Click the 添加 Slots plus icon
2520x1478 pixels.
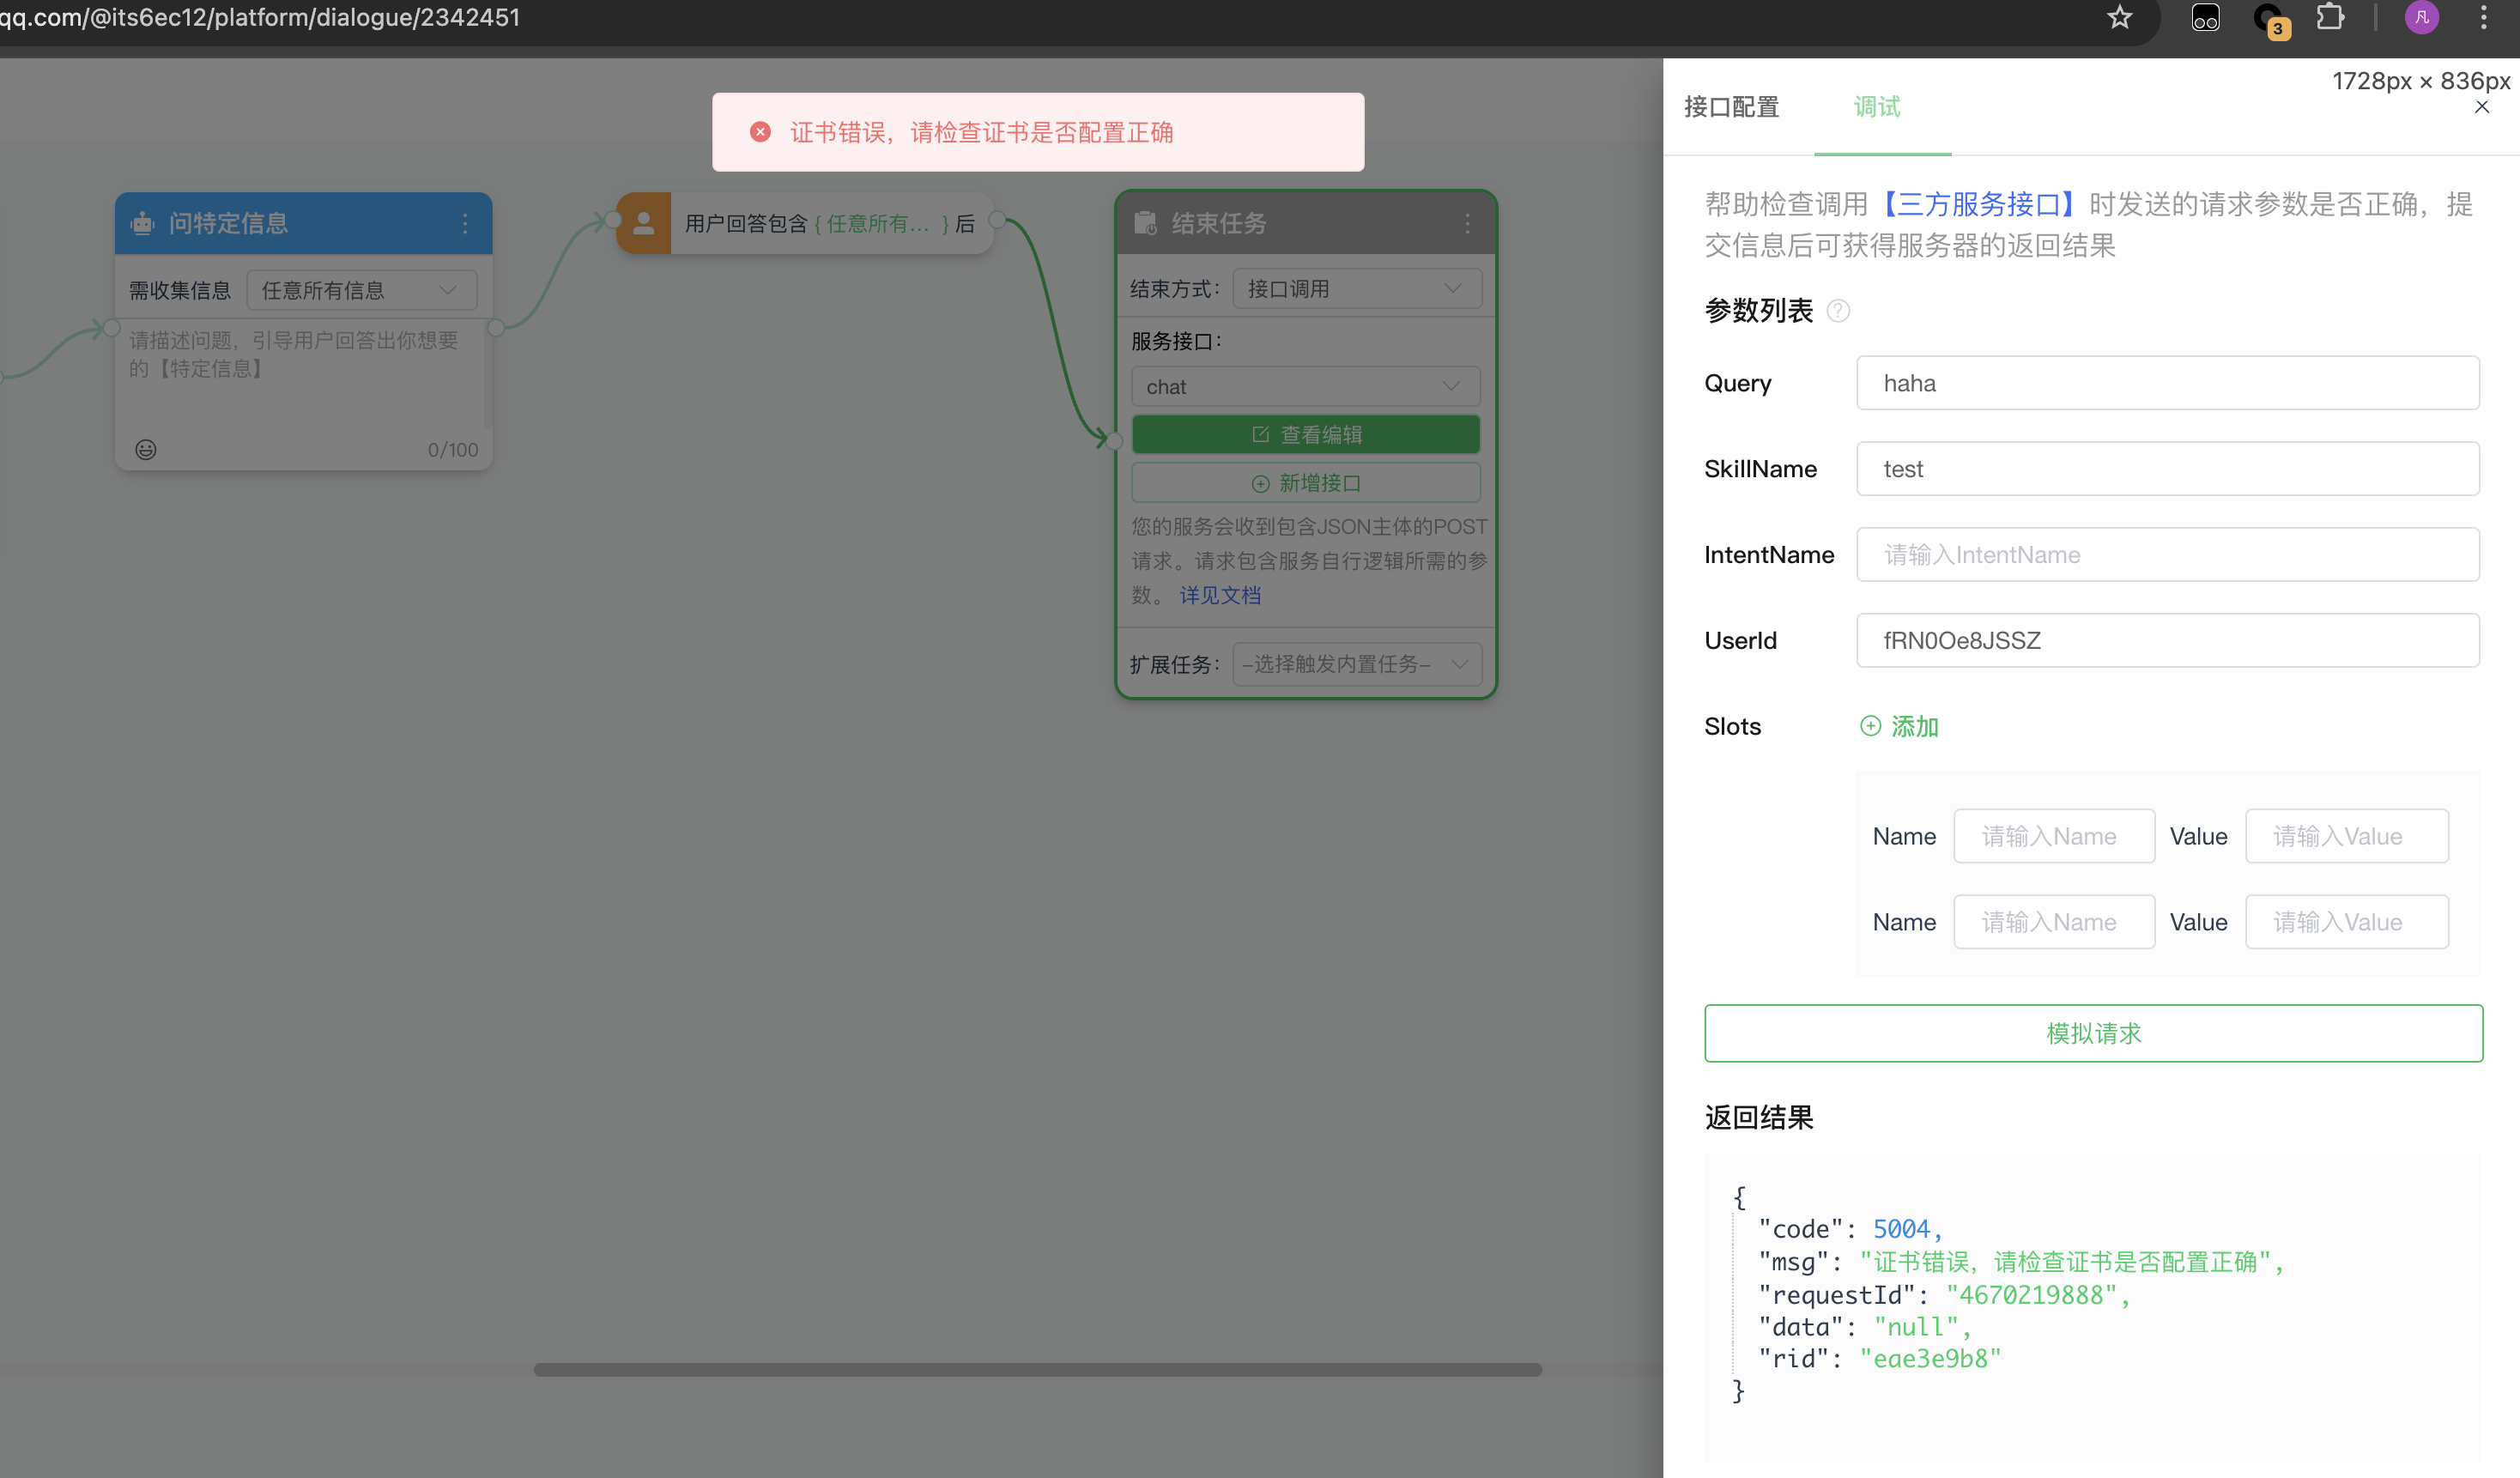point(1871,725)
